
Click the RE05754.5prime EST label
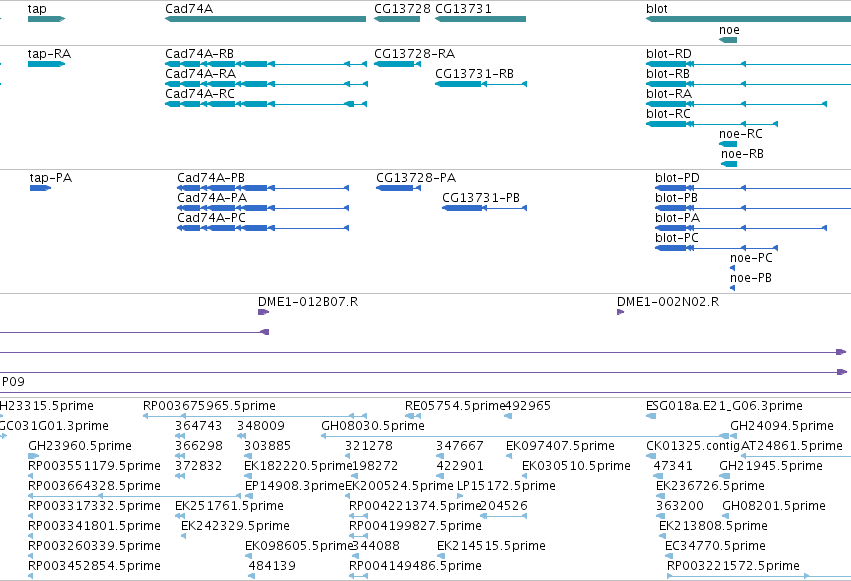[455, 406]
